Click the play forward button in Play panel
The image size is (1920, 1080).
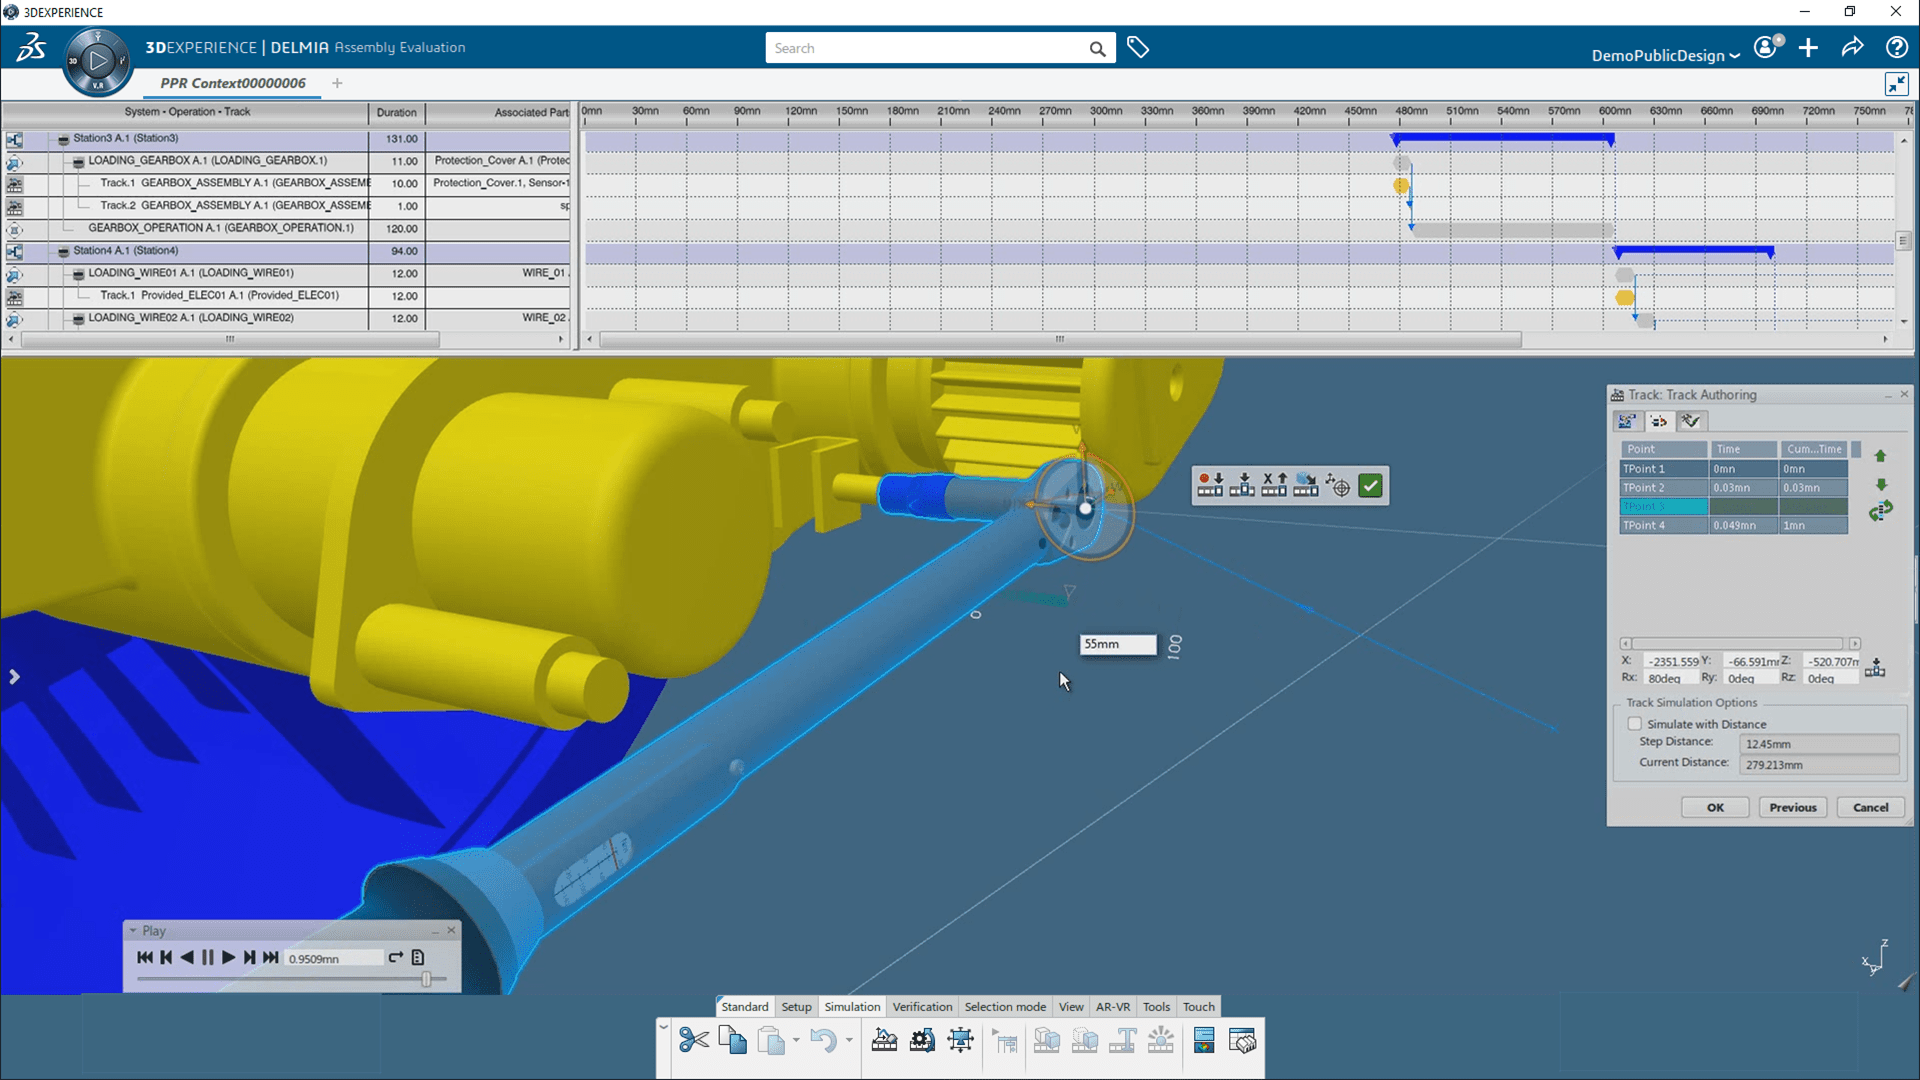(229, 957)
